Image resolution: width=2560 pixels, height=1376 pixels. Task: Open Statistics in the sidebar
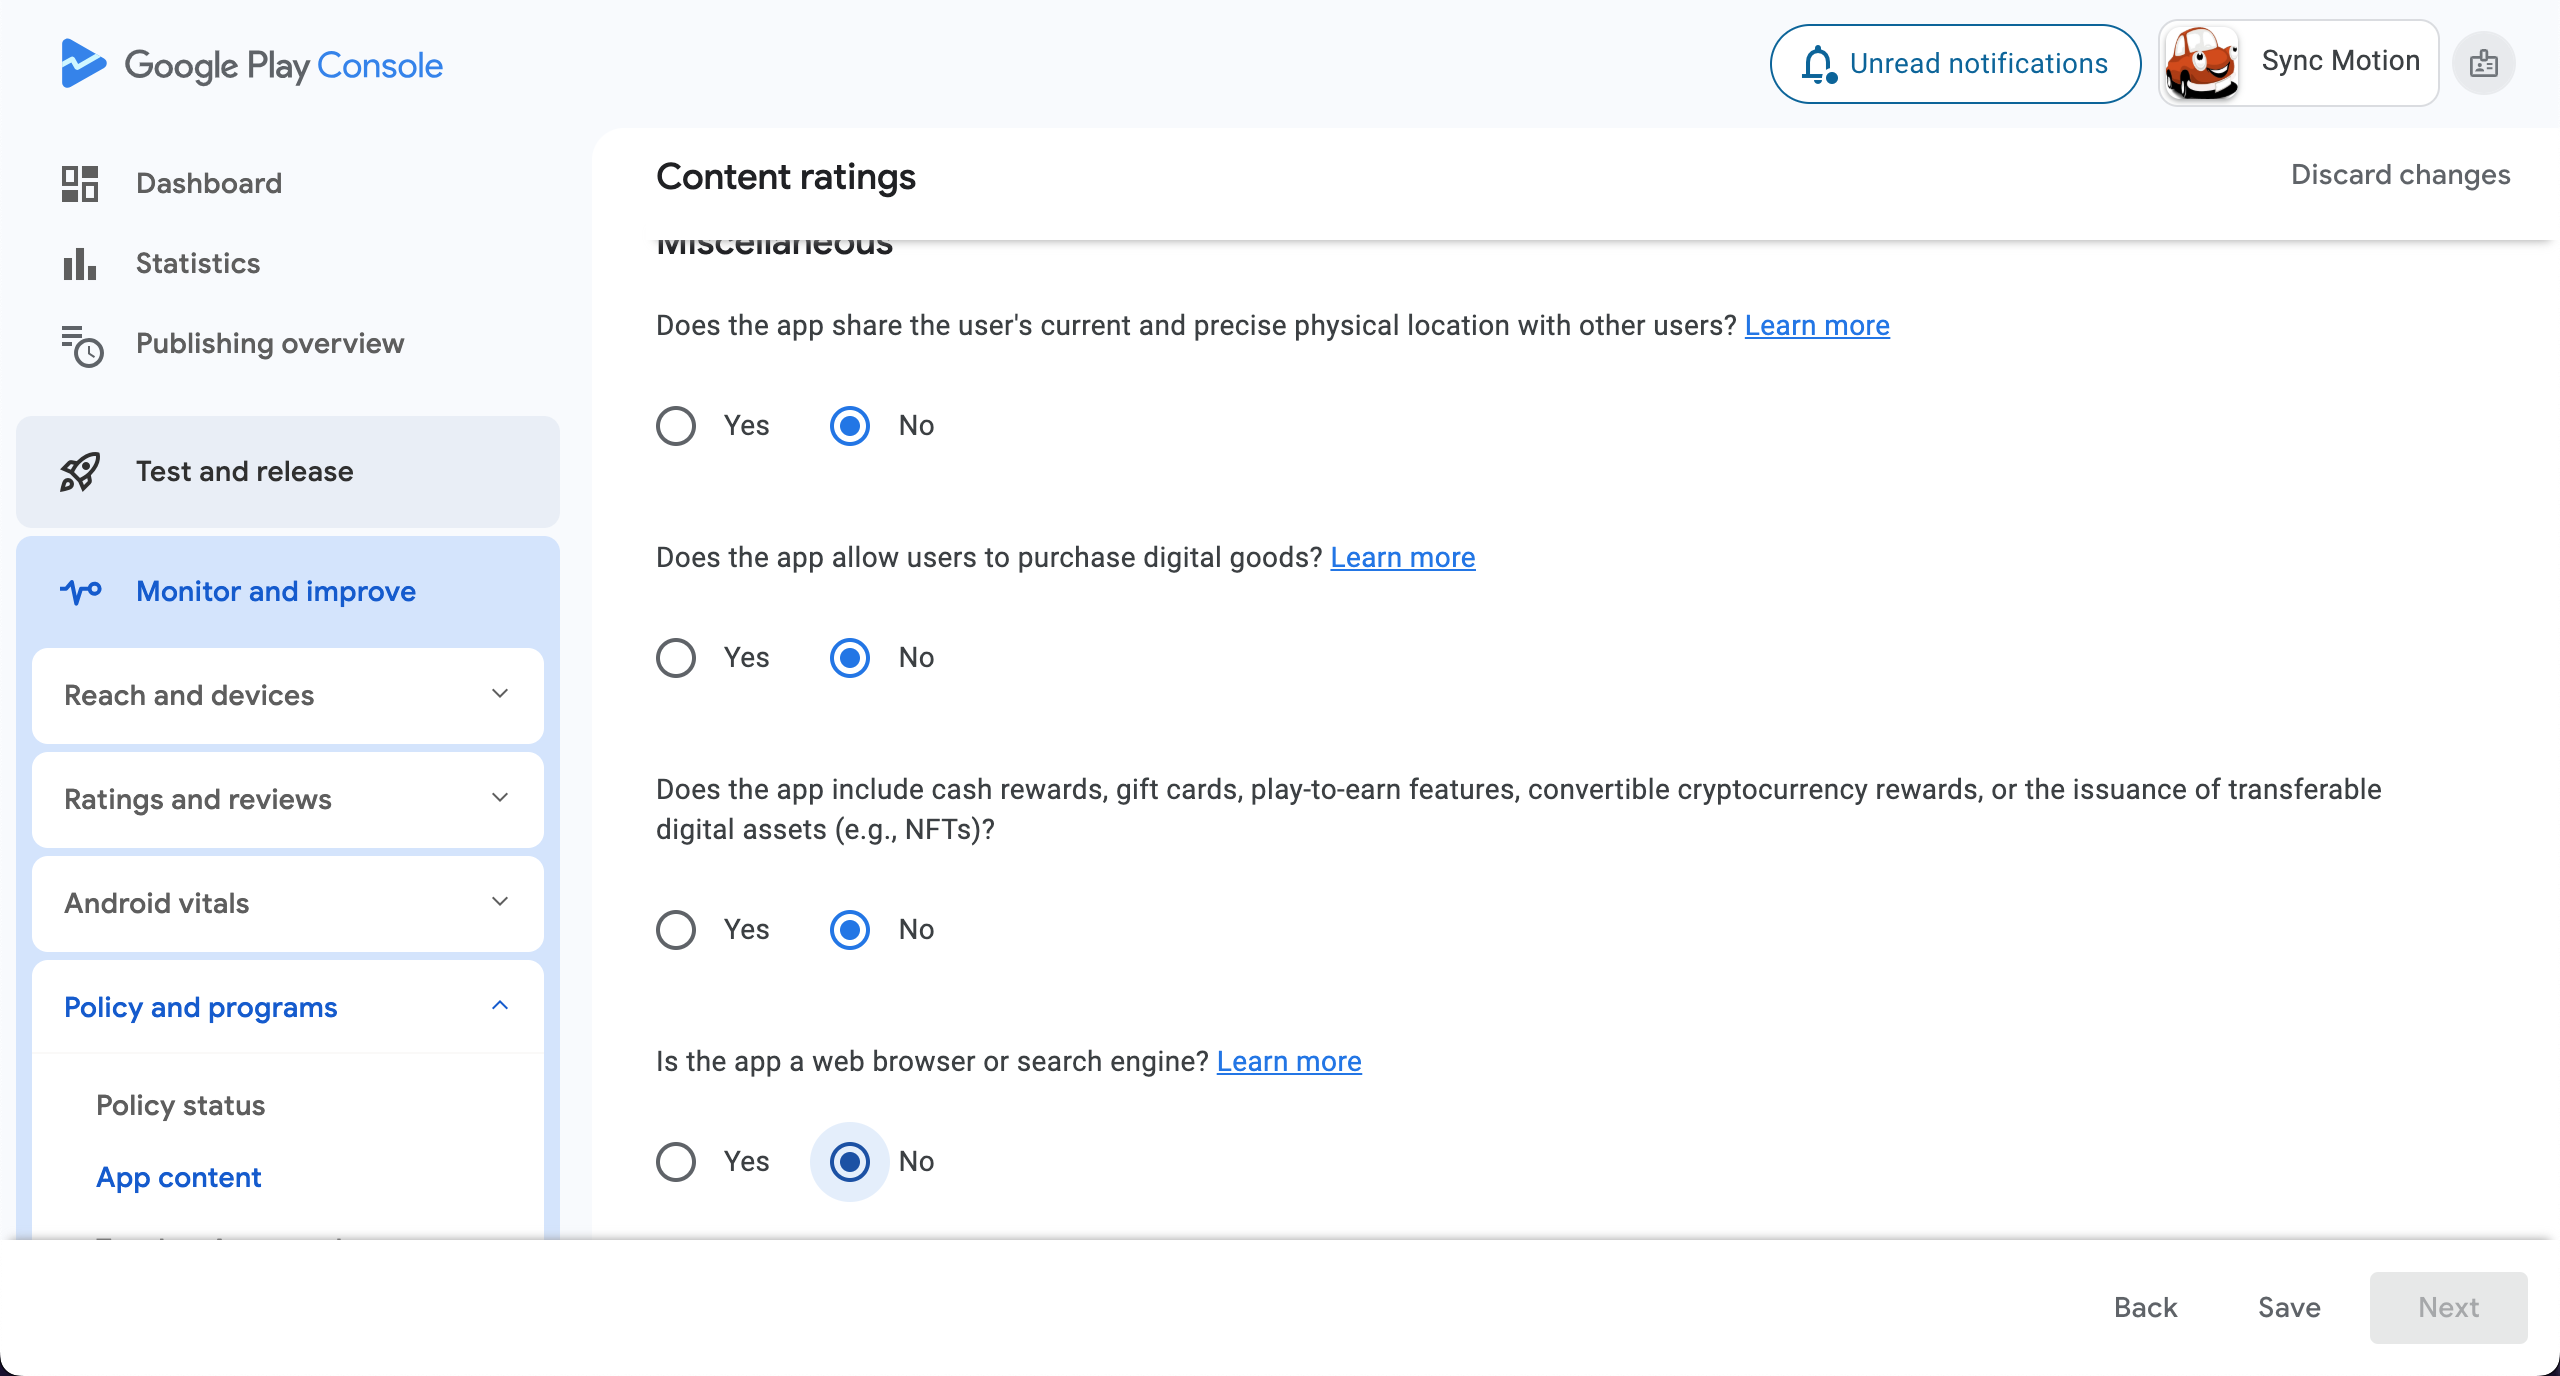click(198, 264)
